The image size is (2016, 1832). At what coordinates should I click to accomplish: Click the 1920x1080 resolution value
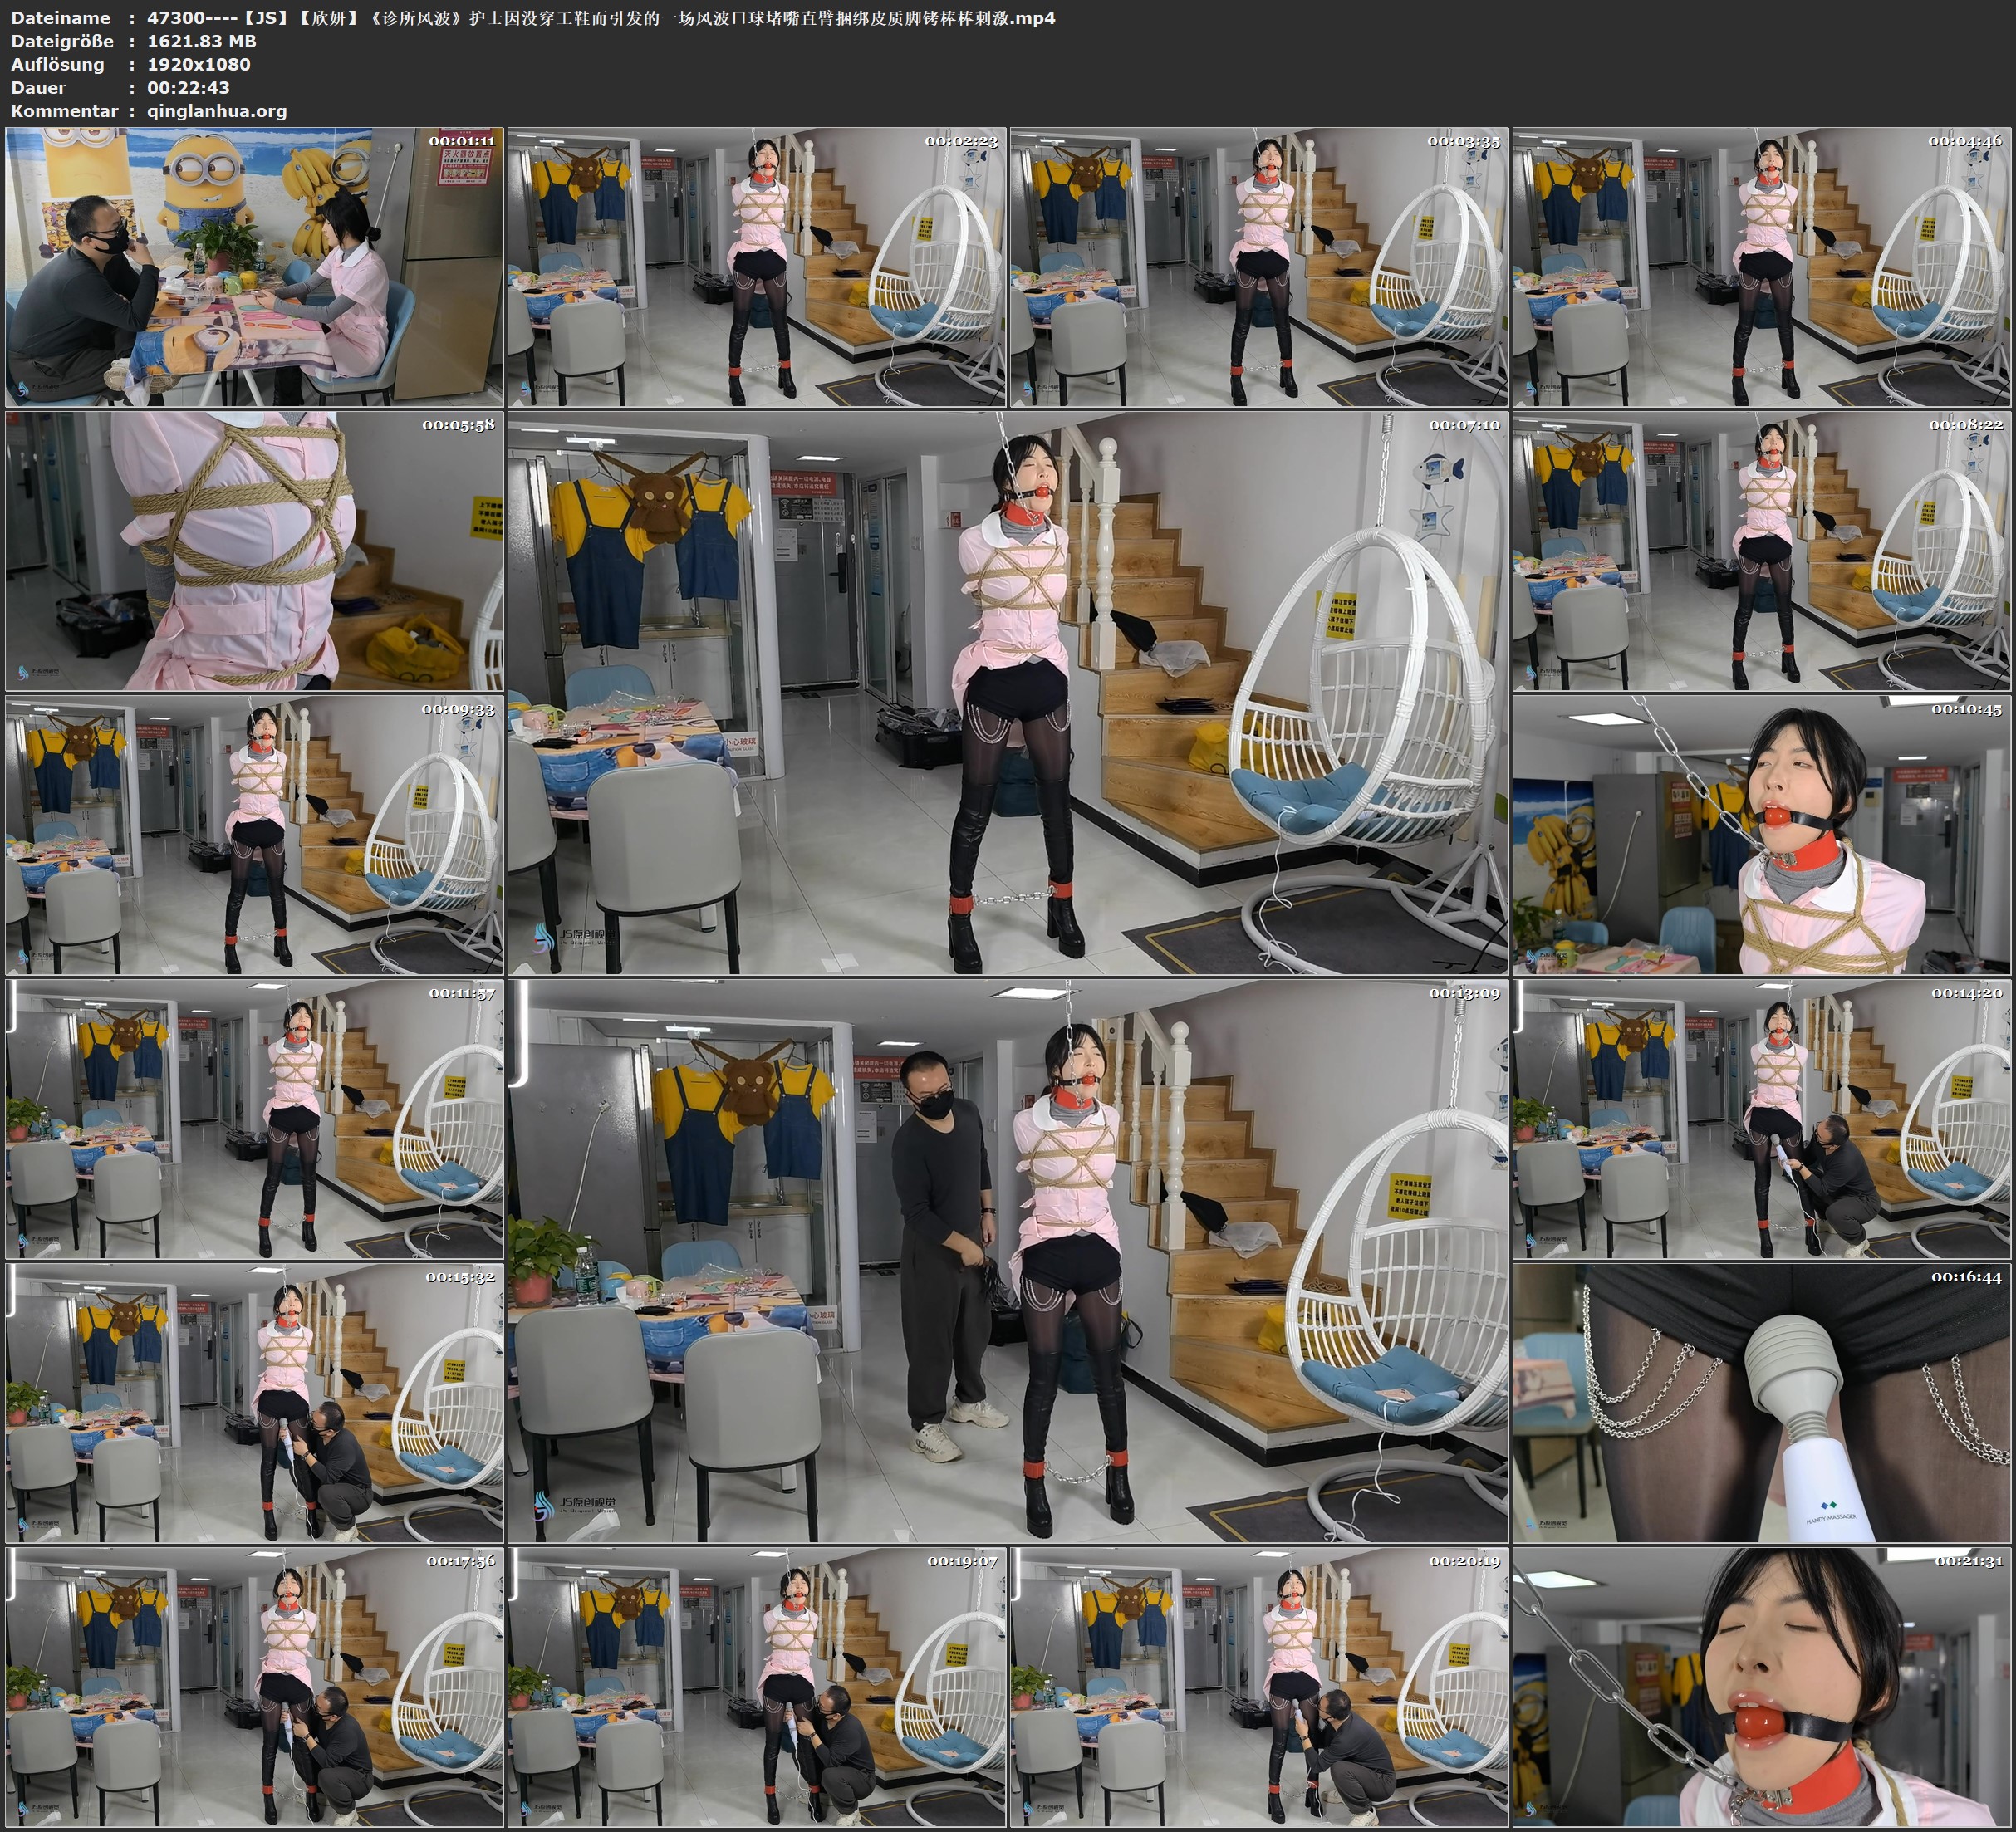click(x=199, y=64)
